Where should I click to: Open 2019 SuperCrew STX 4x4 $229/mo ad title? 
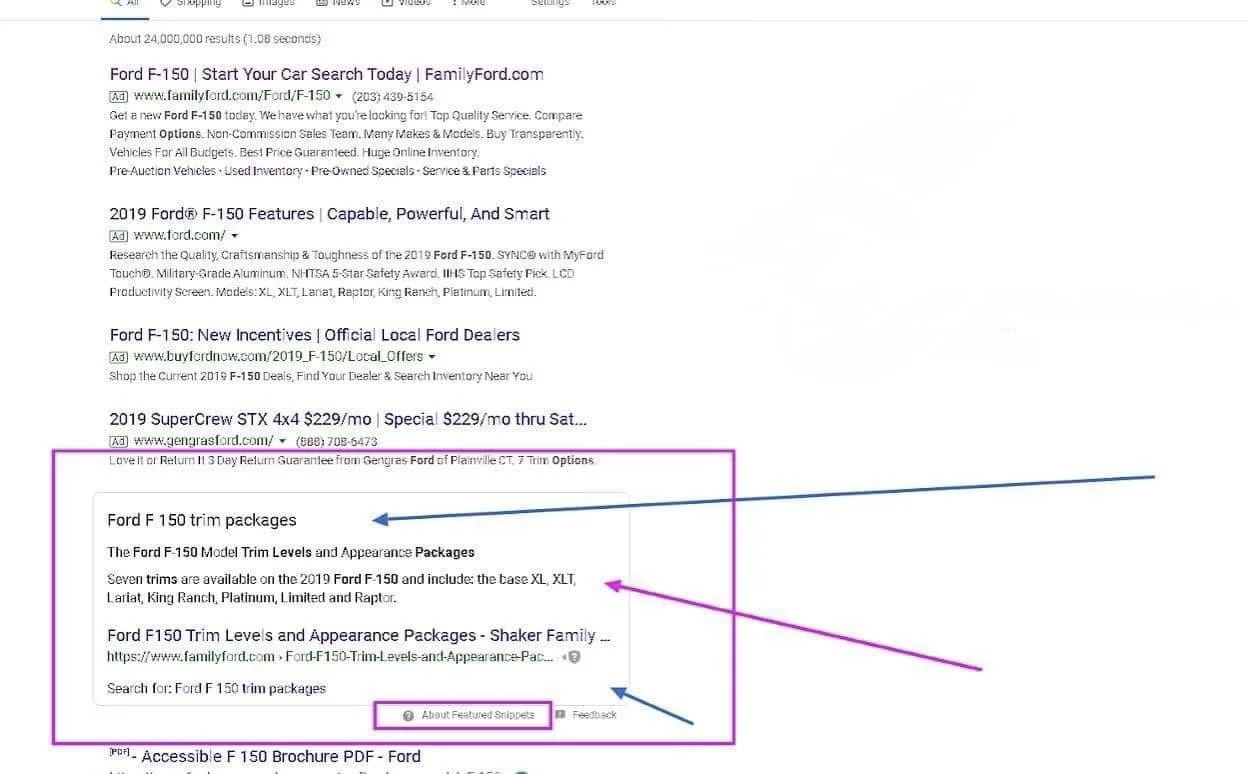tap(348, 419)
